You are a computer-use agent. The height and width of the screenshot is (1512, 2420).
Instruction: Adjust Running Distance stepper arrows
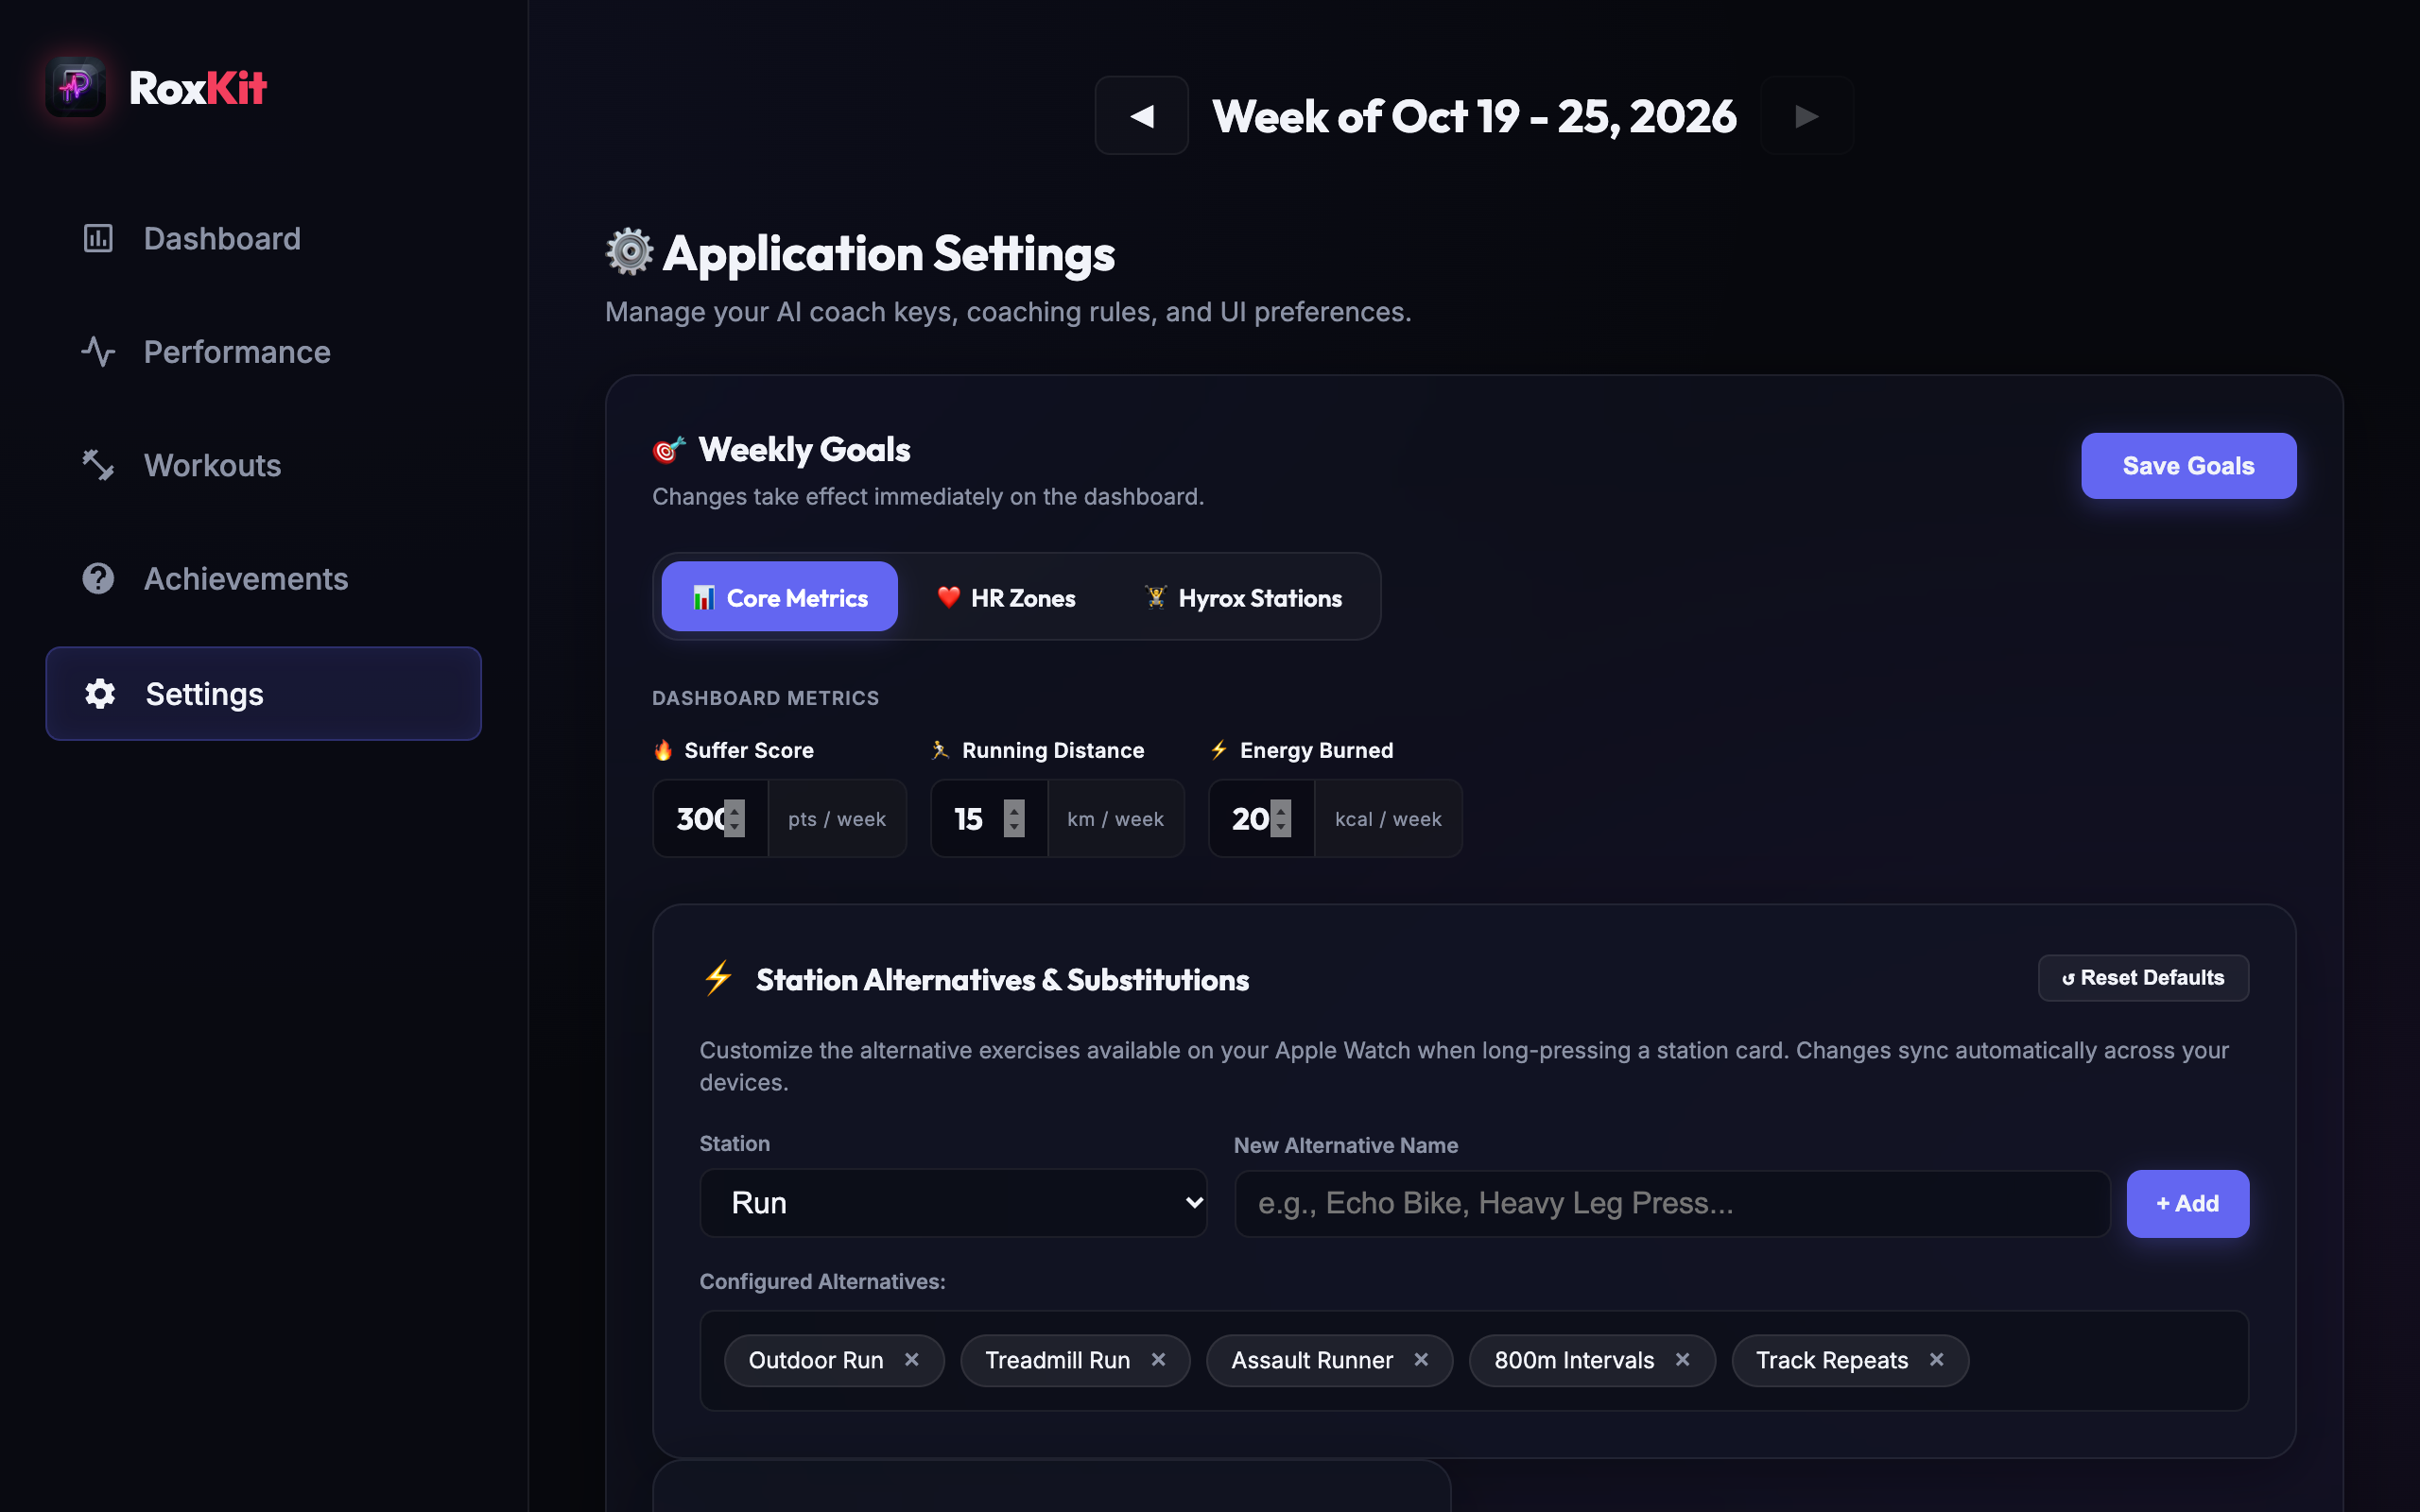click(1014, 818)
